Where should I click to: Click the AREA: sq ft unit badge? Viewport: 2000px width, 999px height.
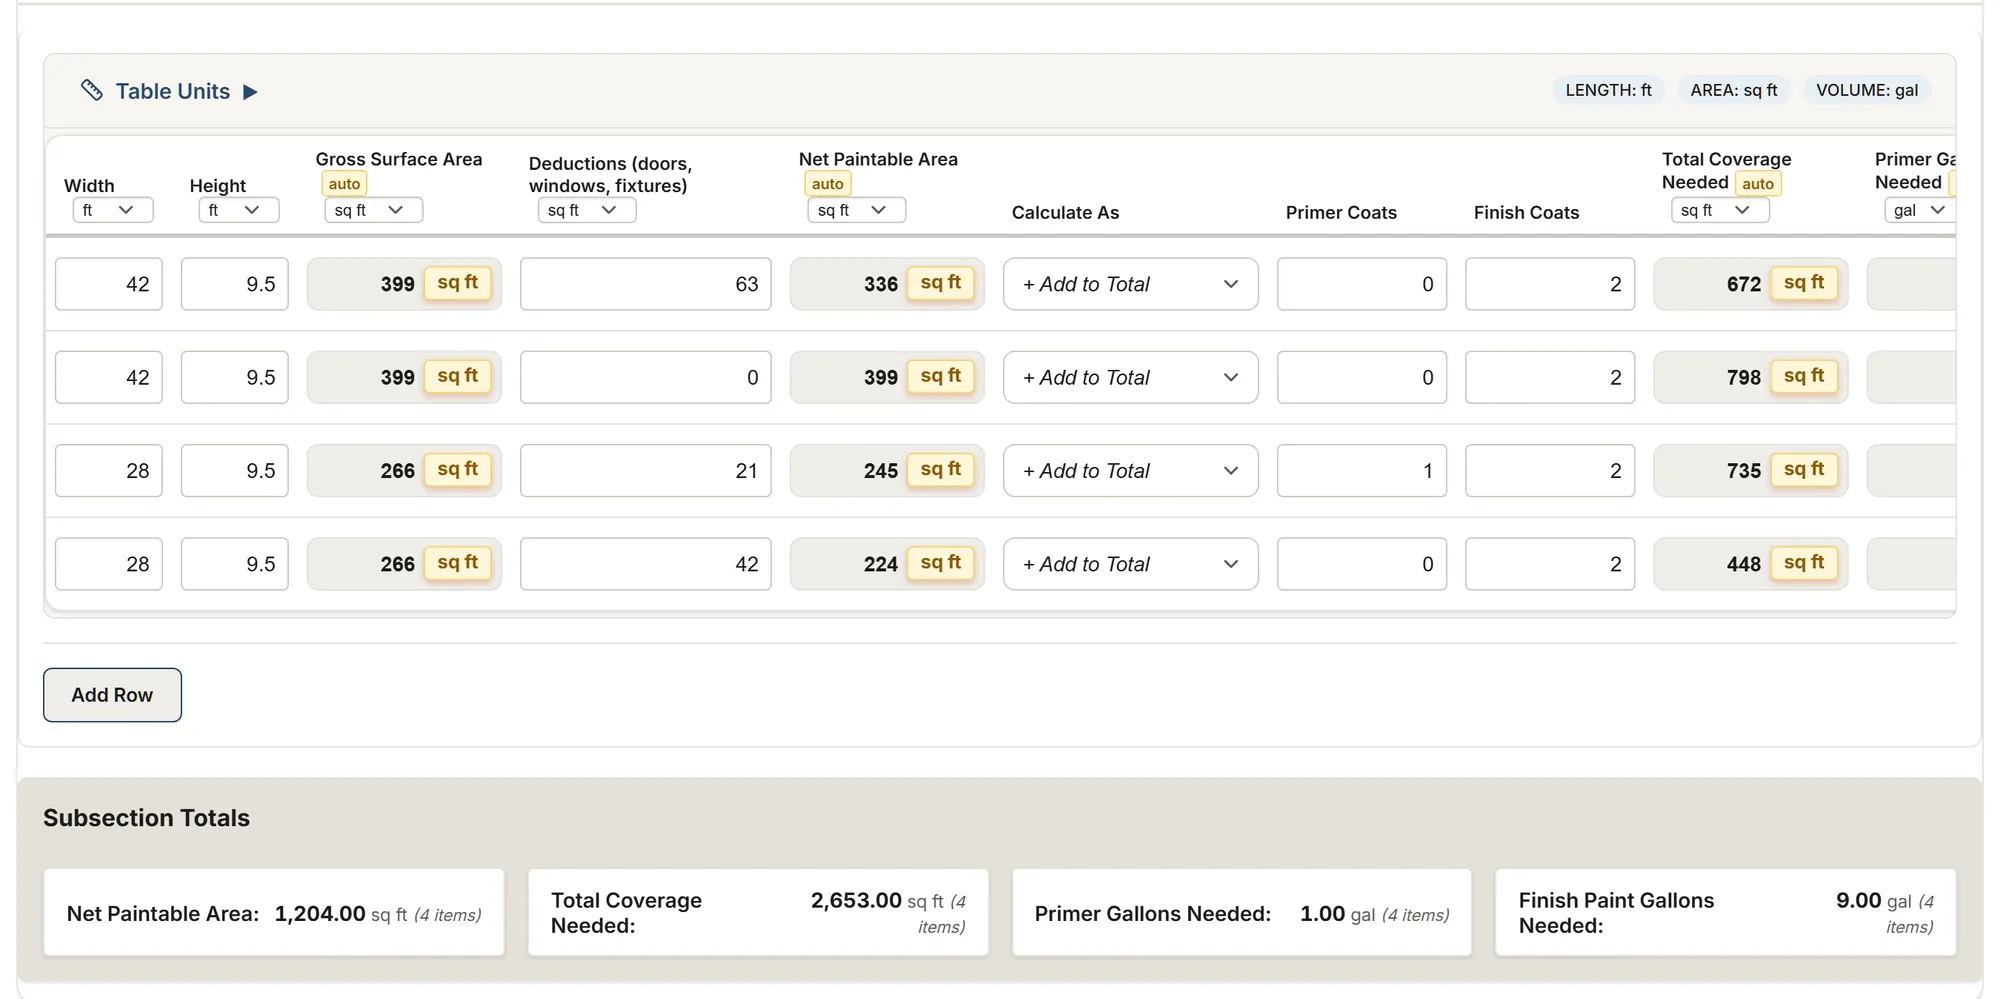pos(1734,90)
